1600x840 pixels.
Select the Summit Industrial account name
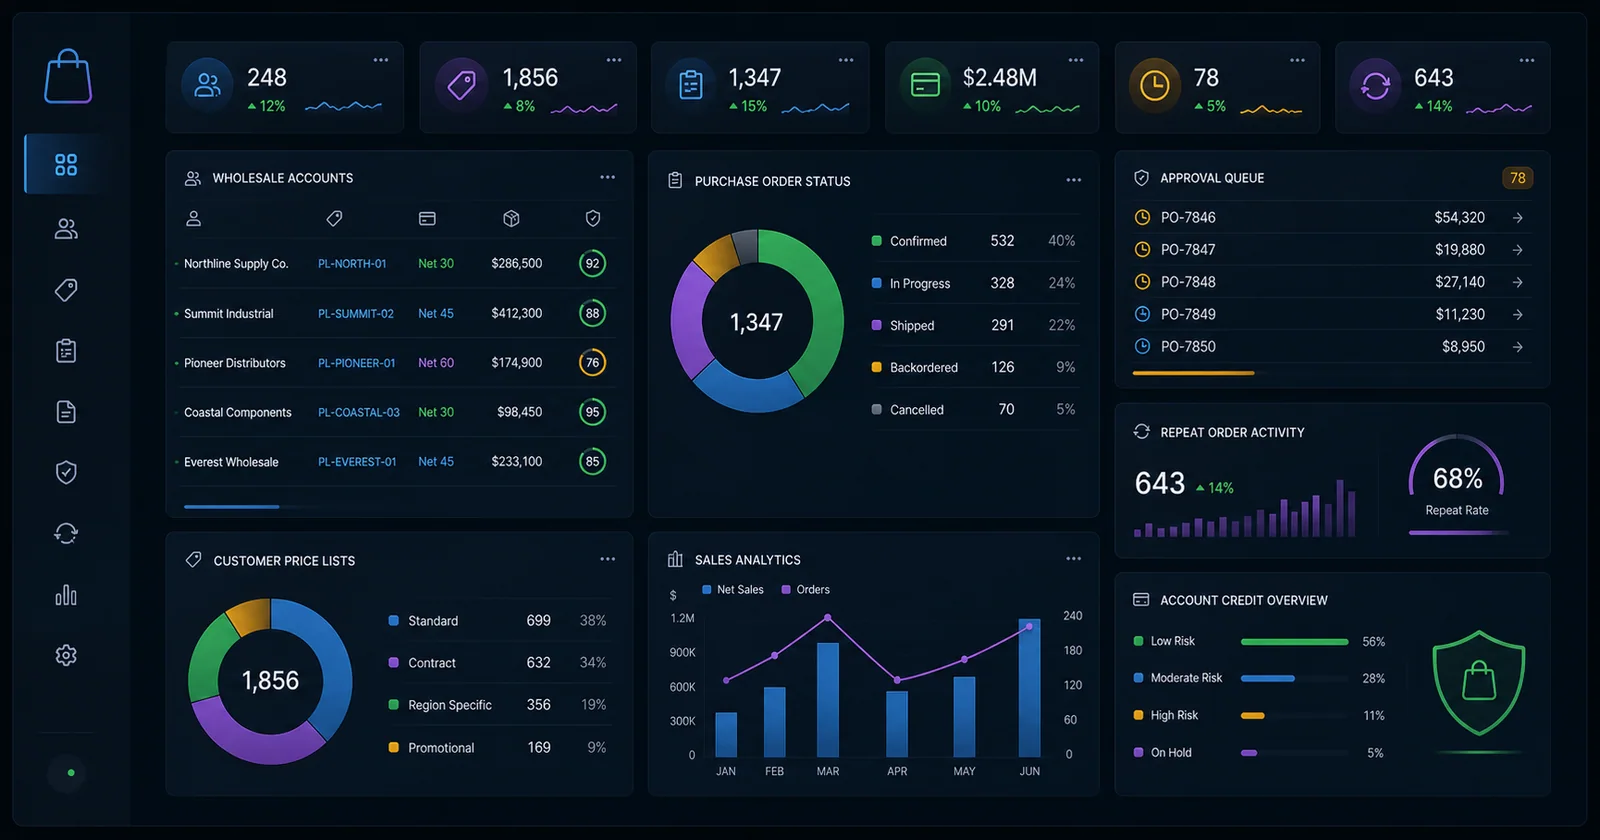pyautogui.click(x=228, y=314)
